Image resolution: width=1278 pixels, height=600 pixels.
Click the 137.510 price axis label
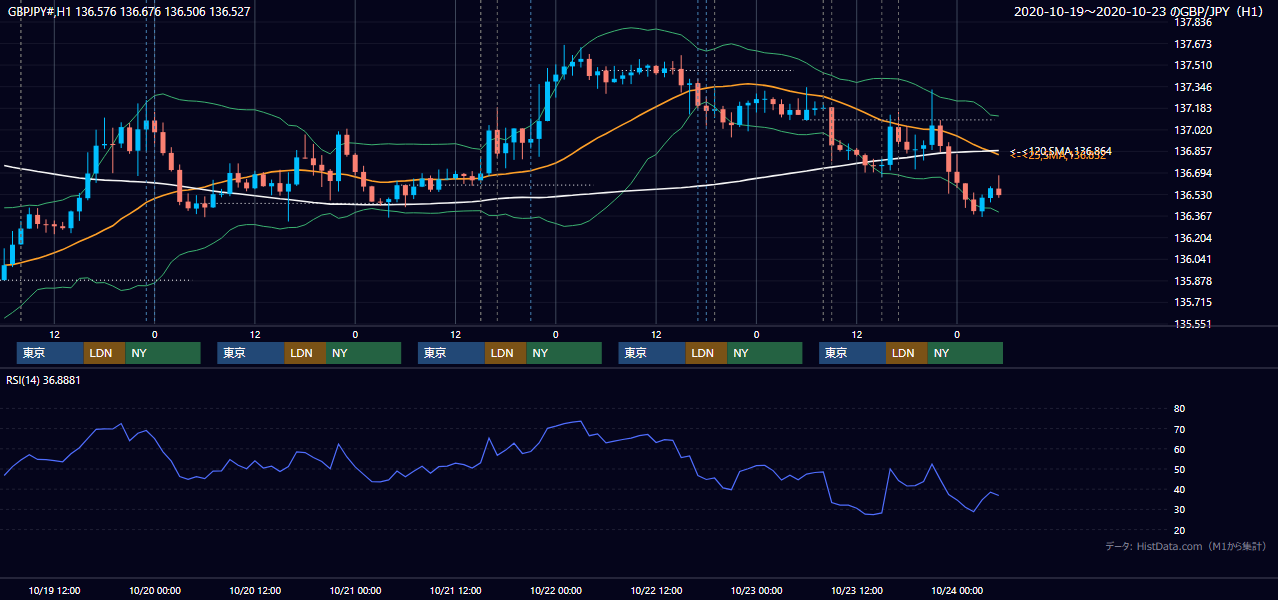click(x=1192, y=66)
